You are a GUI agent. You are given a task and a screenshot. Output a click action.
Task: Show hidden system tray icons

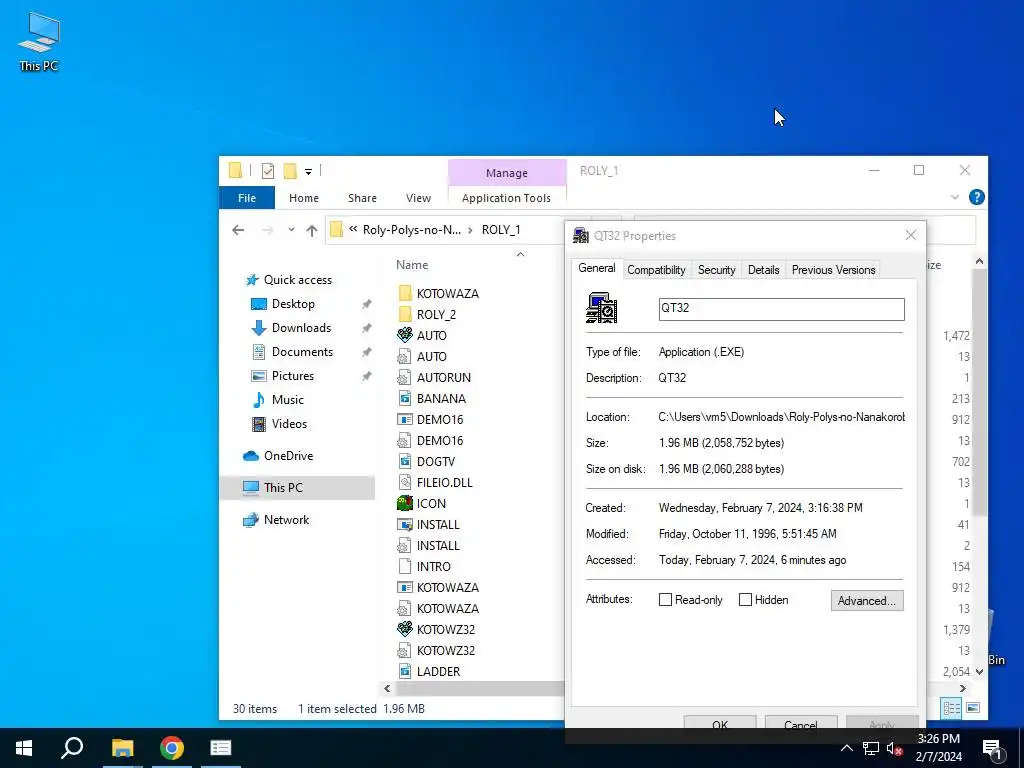846,748
